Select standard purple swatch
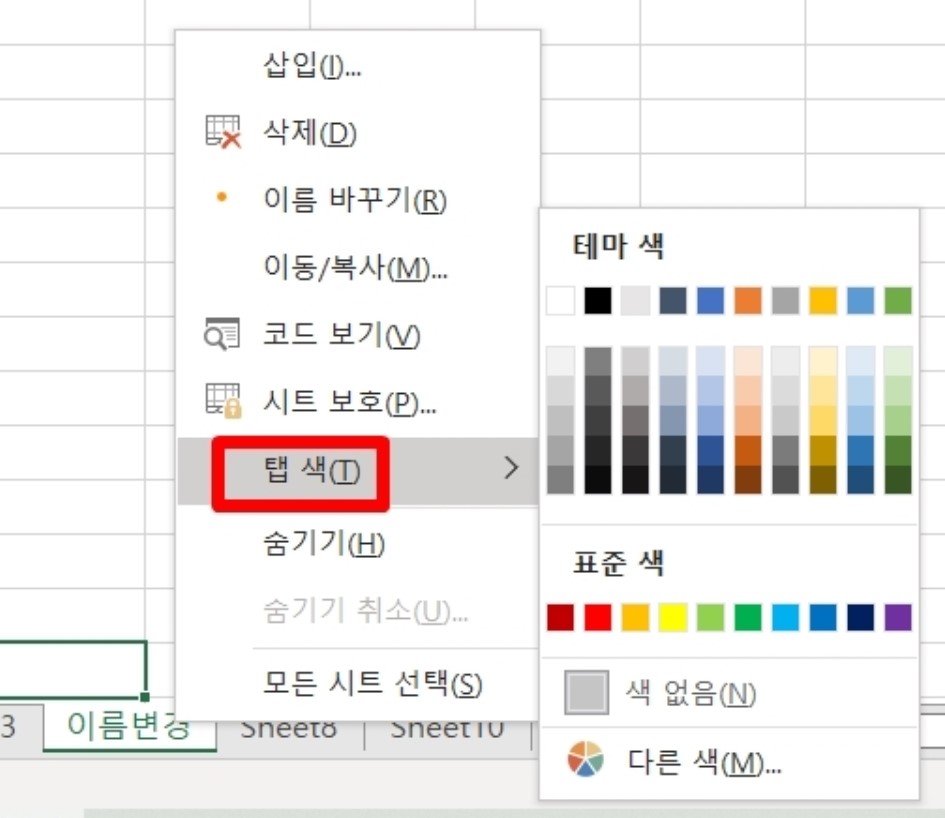 897,617
